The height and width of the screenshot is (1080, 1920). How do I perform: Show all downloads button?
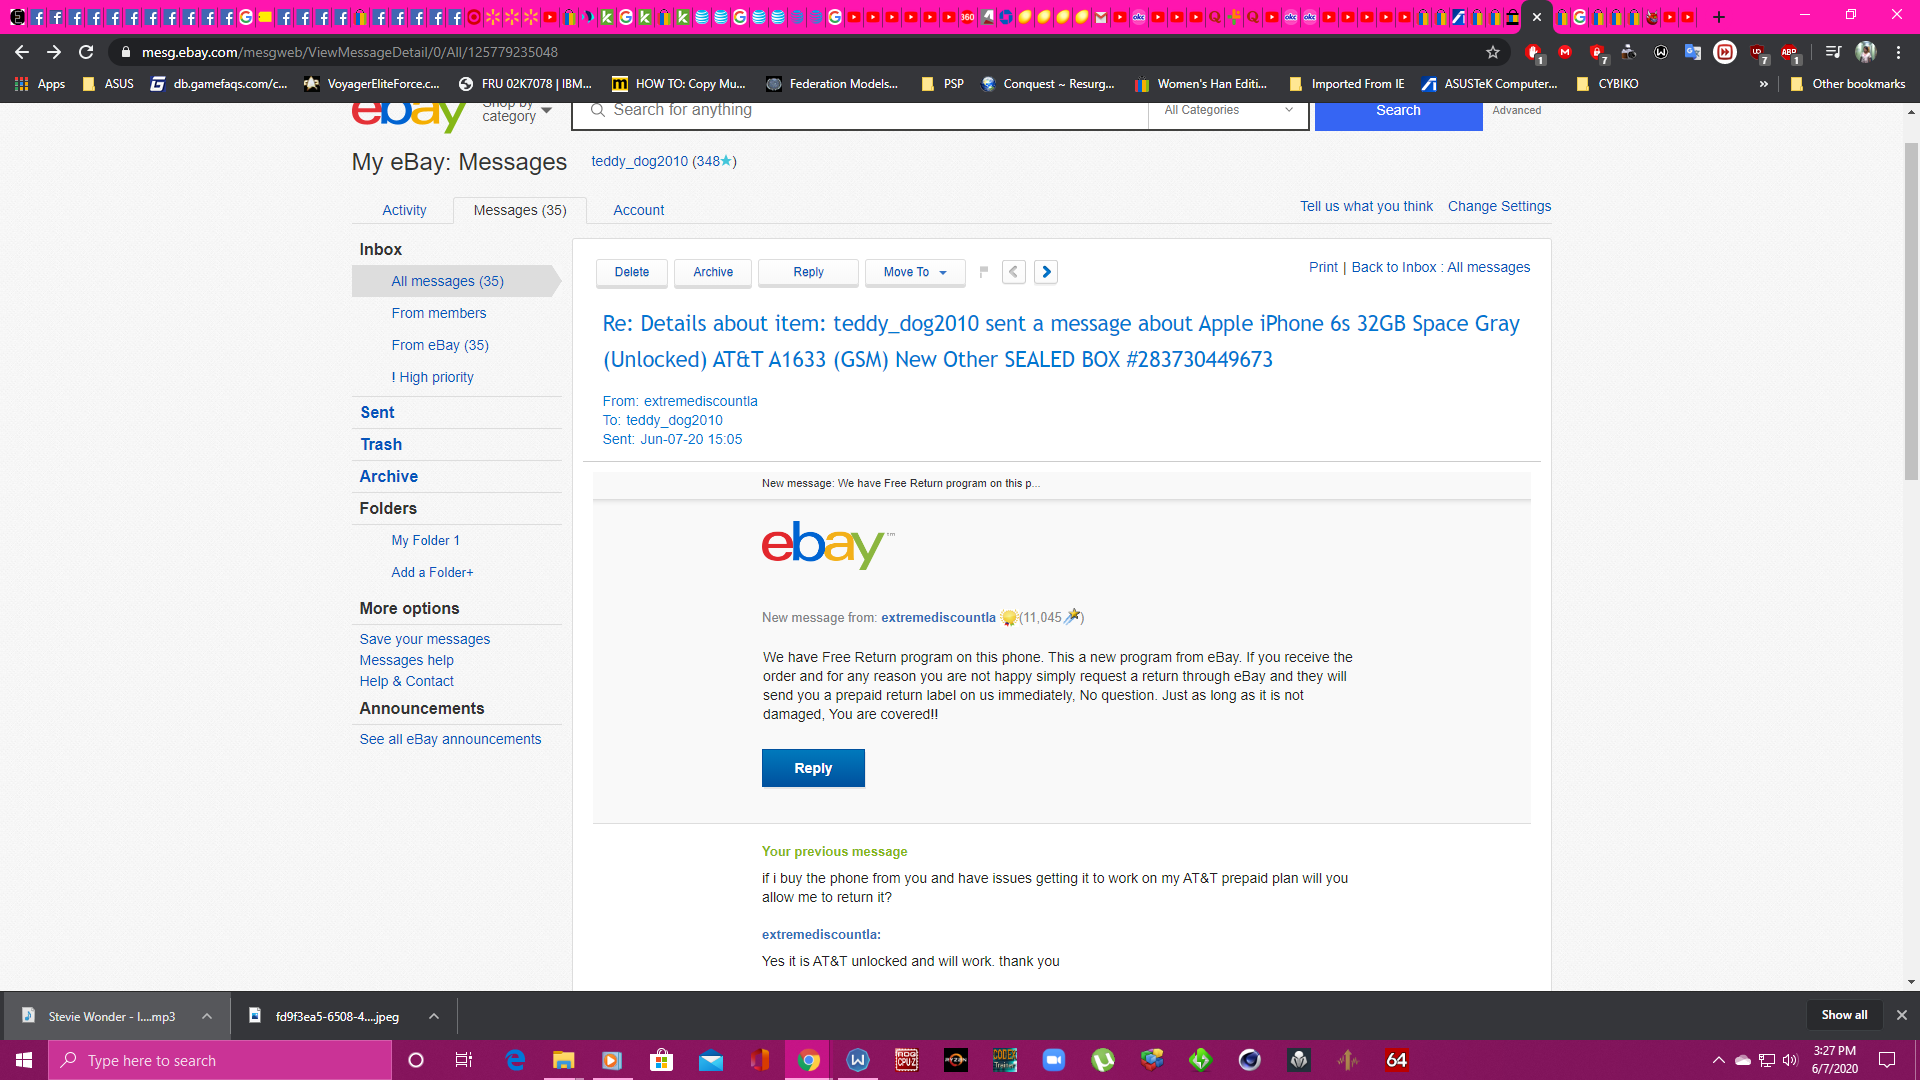click(x=1844, y=1015)
